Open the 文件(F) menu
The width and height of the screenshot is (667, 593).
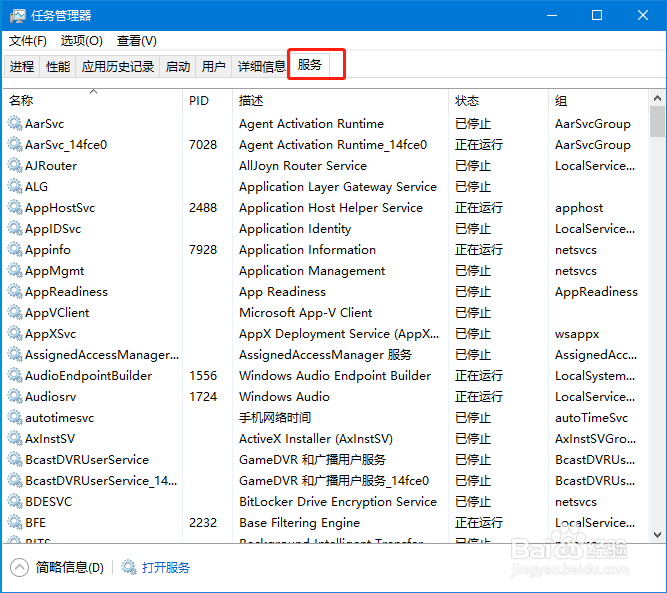(28, 41)
